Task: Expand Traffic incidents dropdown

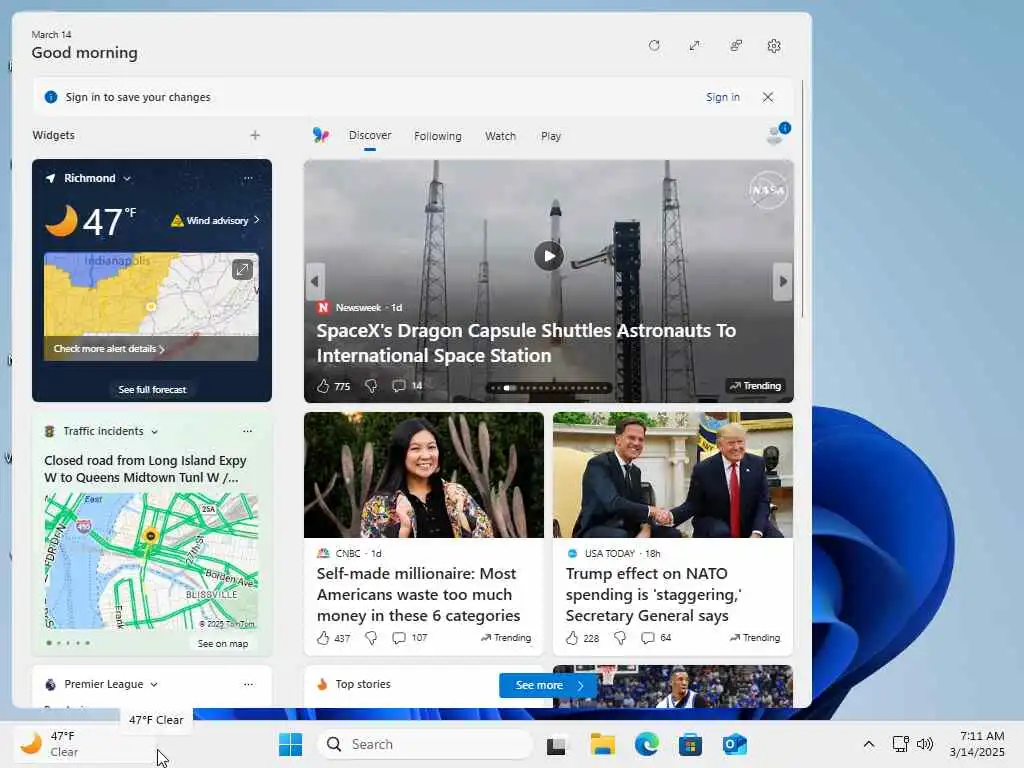Action: [x=154, y=432]
